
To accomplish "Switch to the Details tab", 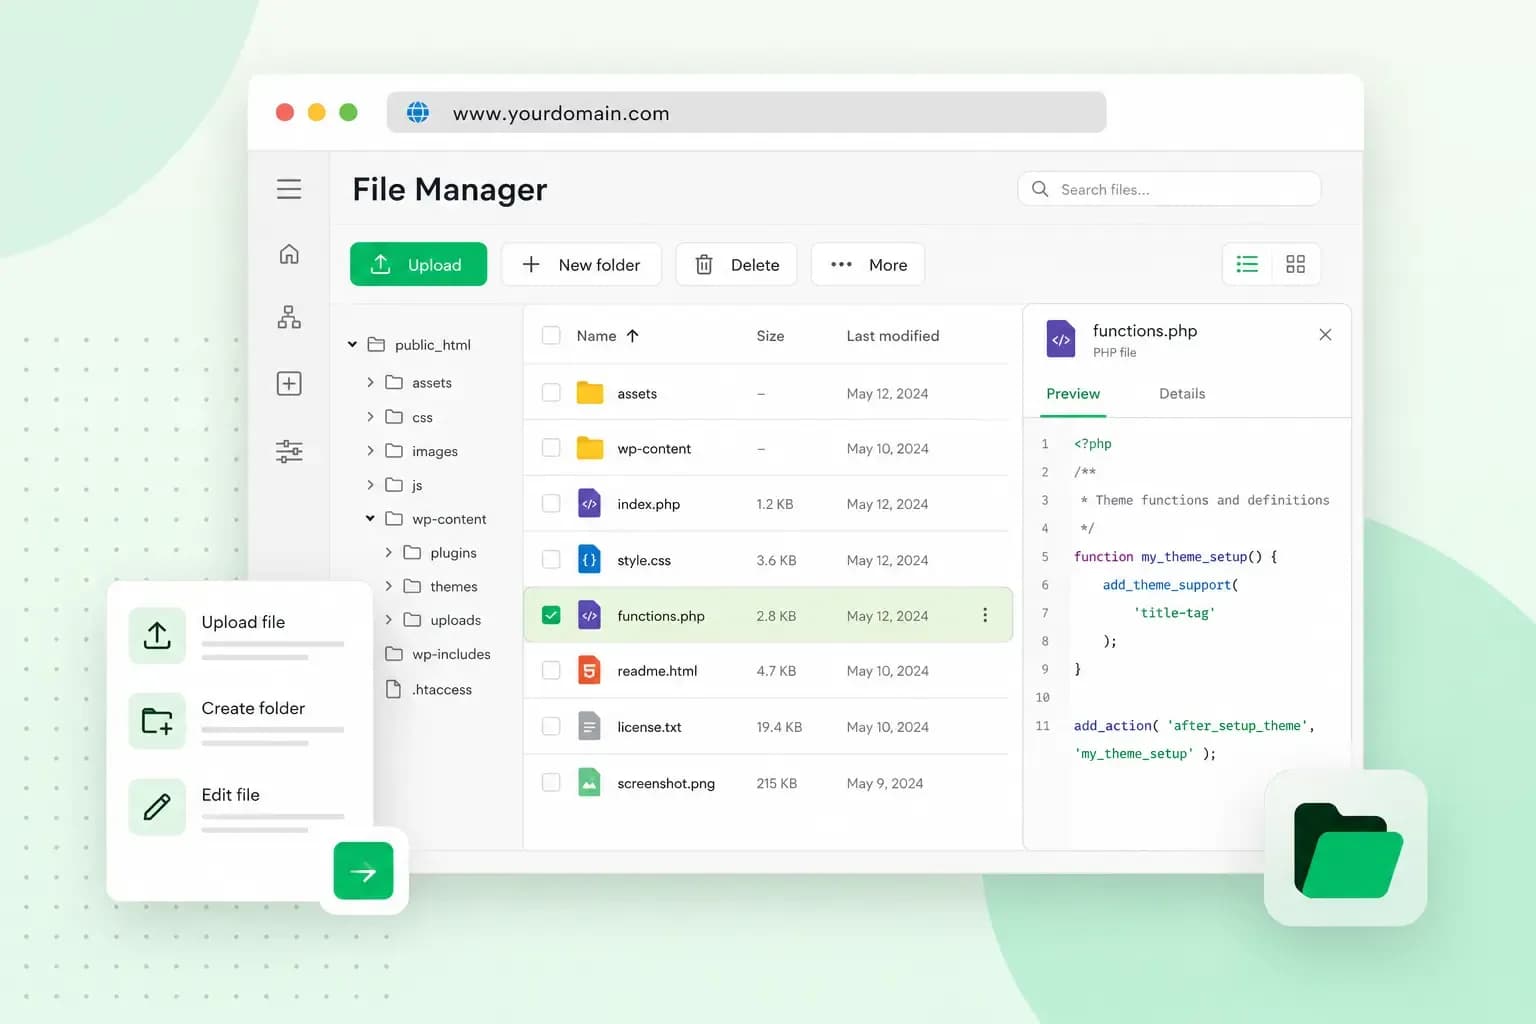I will 1182,394.
